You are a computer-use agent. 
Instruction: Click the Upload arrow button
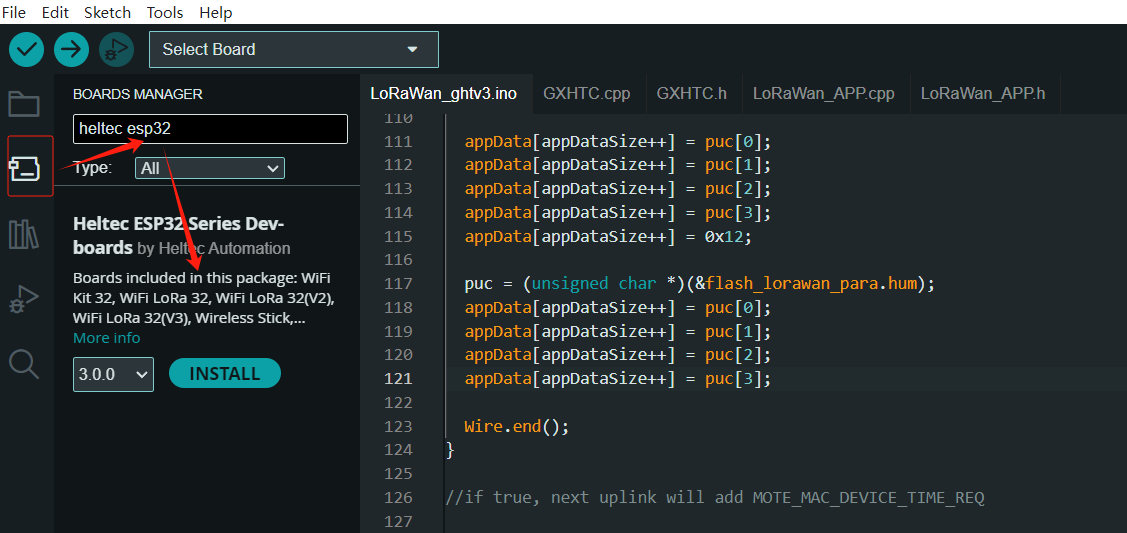click(x=71, y=49)
